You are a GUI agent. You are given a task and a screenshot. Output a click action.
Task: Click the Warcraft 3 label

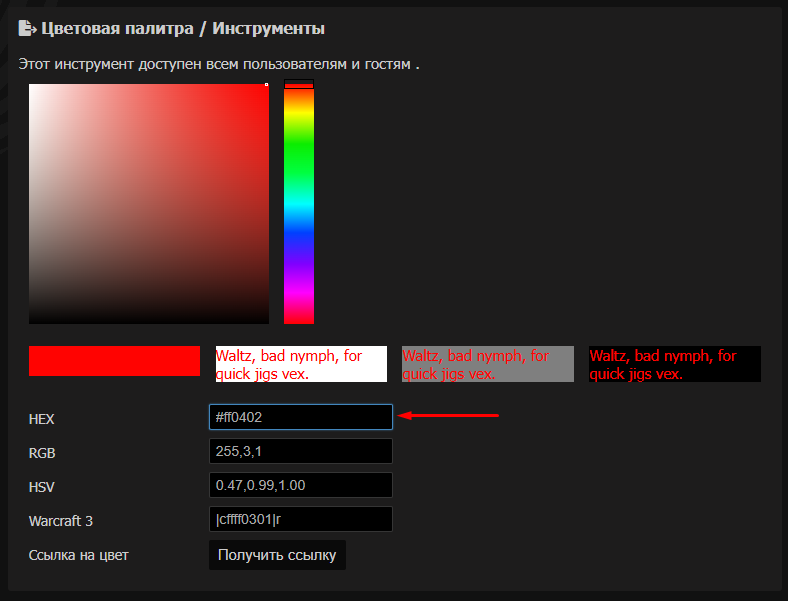(61, 521)
